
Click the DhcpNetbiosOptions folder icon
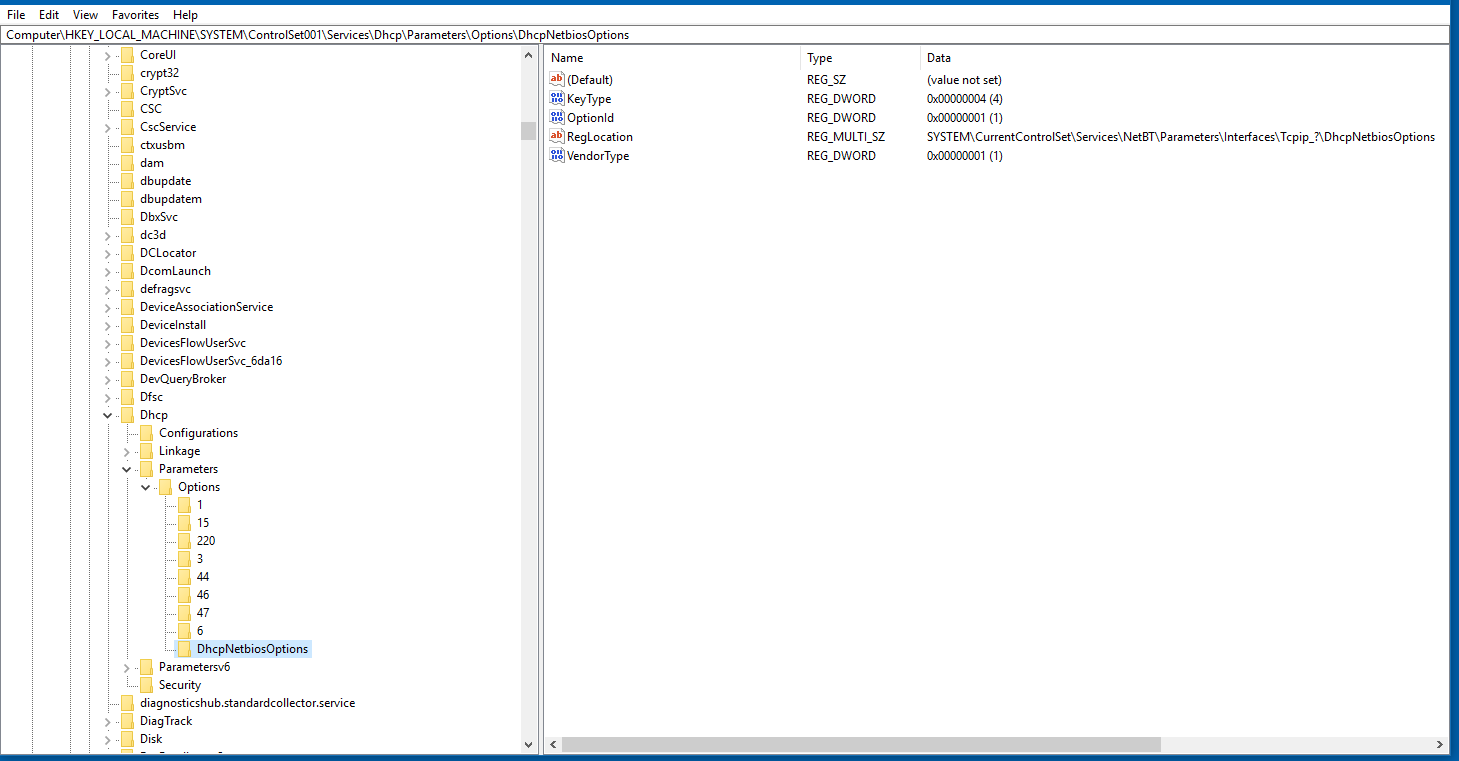point(184,649)
